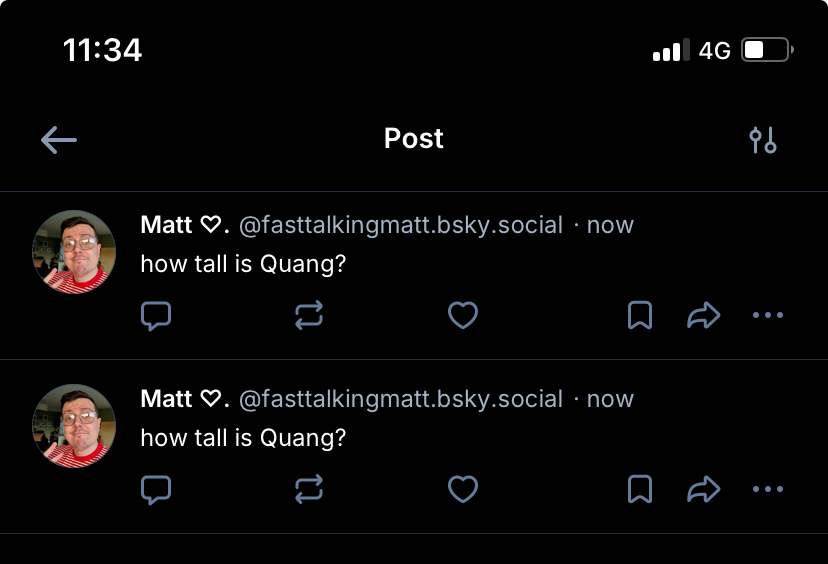The width and height of the screenshot is (828, 564).
Task: Open thread settings sliders icon
Action: [763, 140]
